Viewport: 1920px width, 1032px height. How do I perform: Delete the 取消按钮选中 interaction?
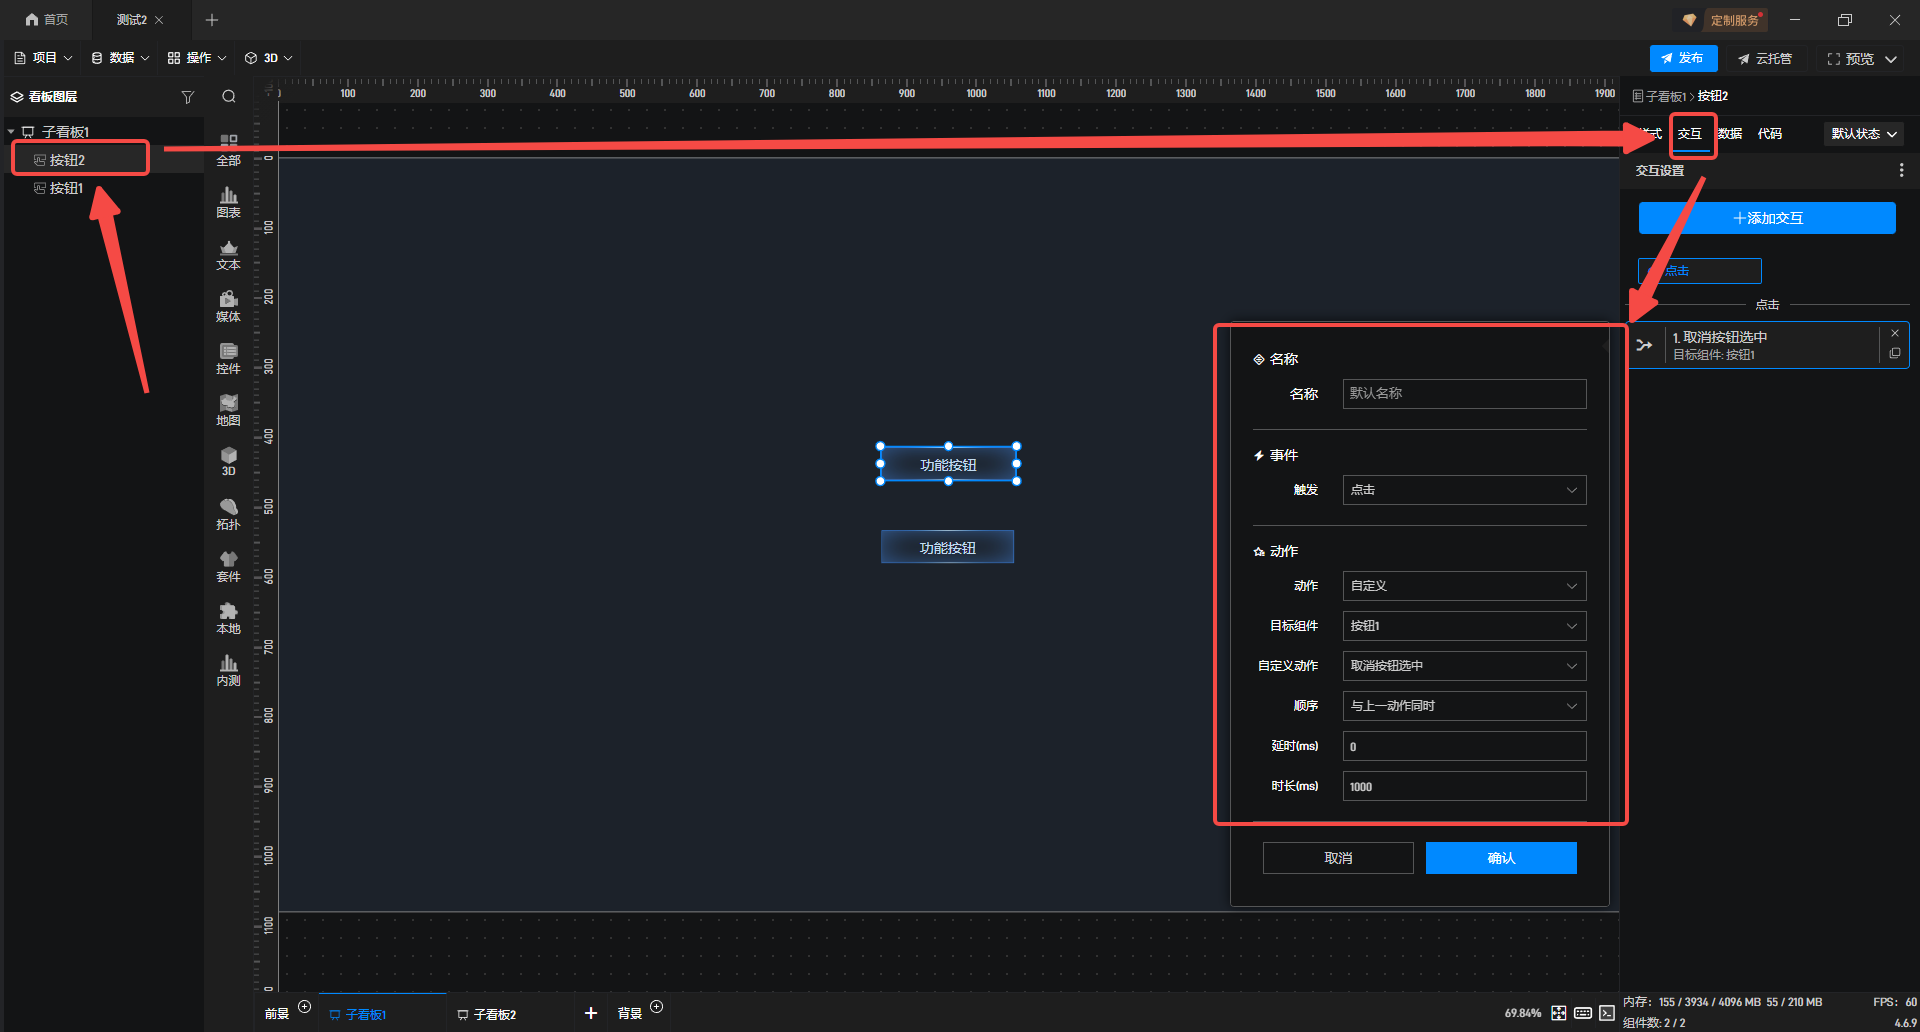pyautogui.click(x=1895, y=333)
